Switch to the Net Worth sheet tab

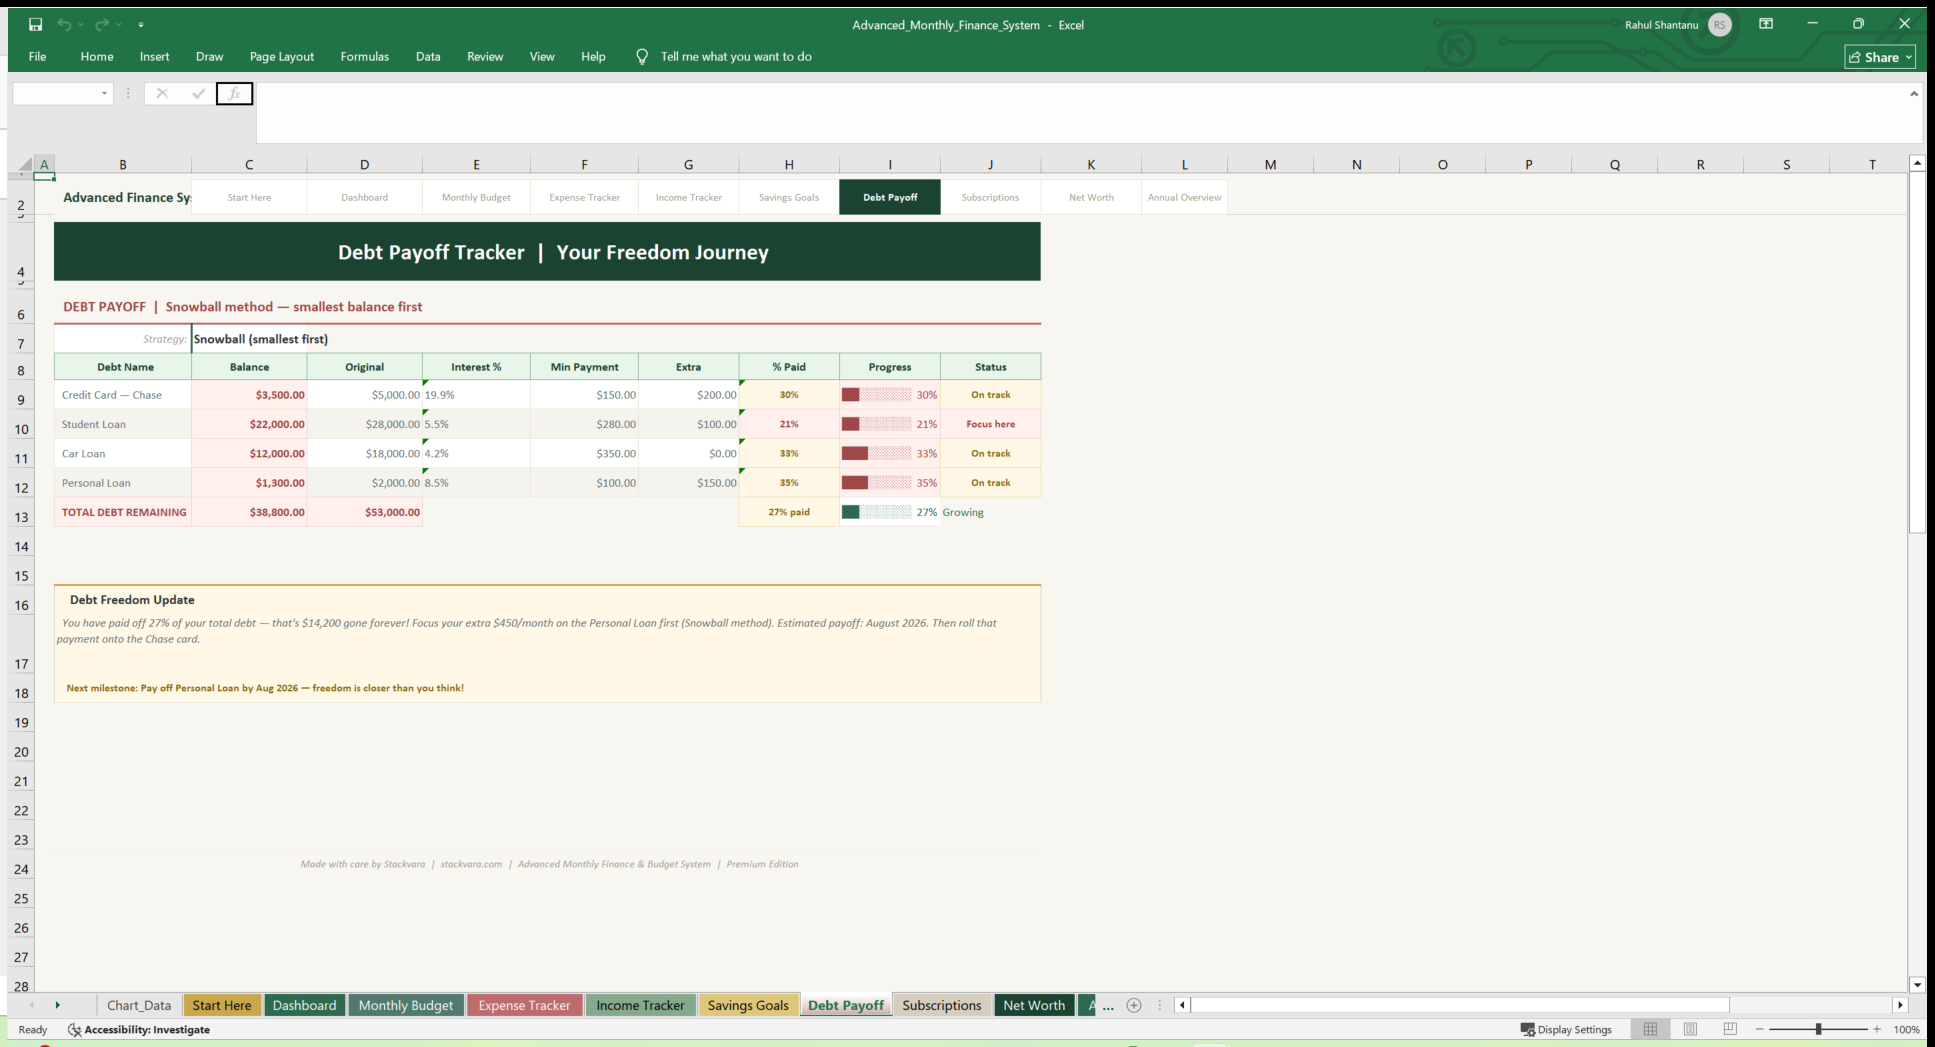click(1034, 1005)
